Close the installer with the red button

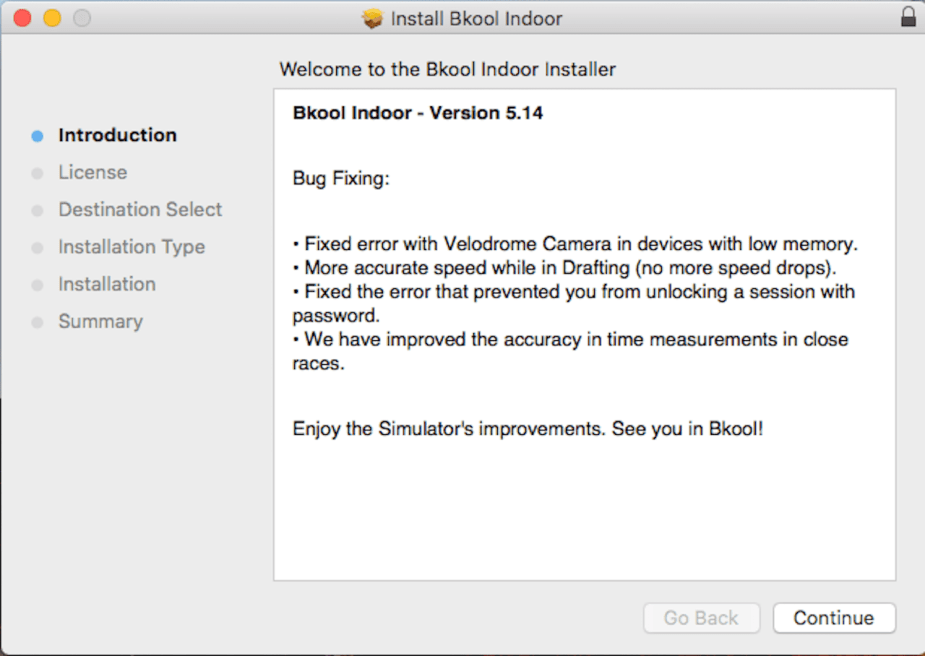tap(22, 18)
